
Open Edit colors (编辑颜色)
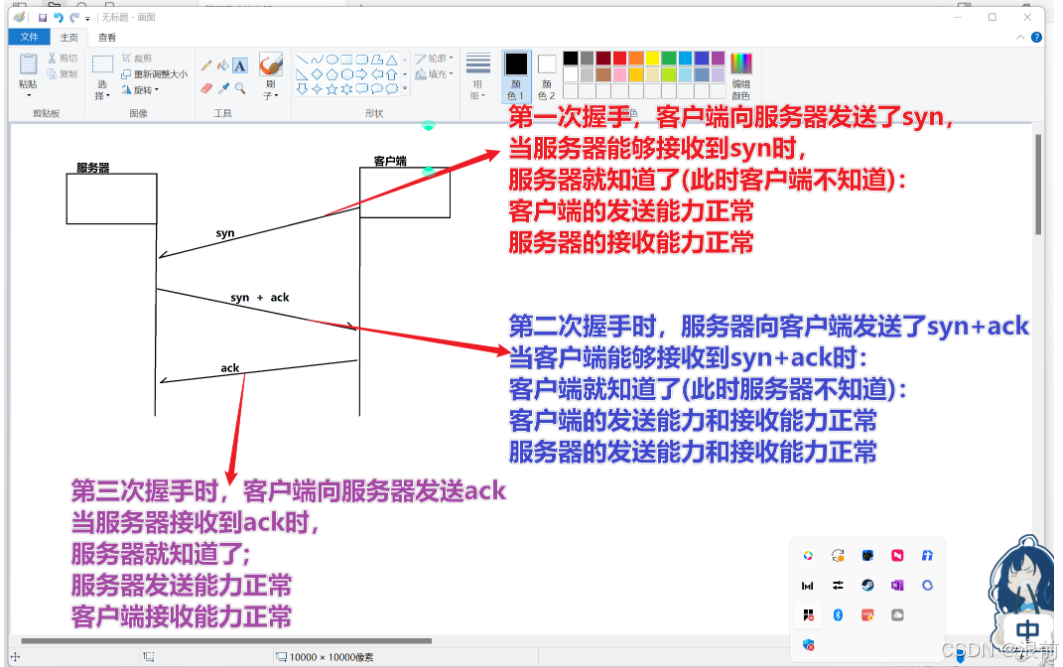(x=741, y=76)
